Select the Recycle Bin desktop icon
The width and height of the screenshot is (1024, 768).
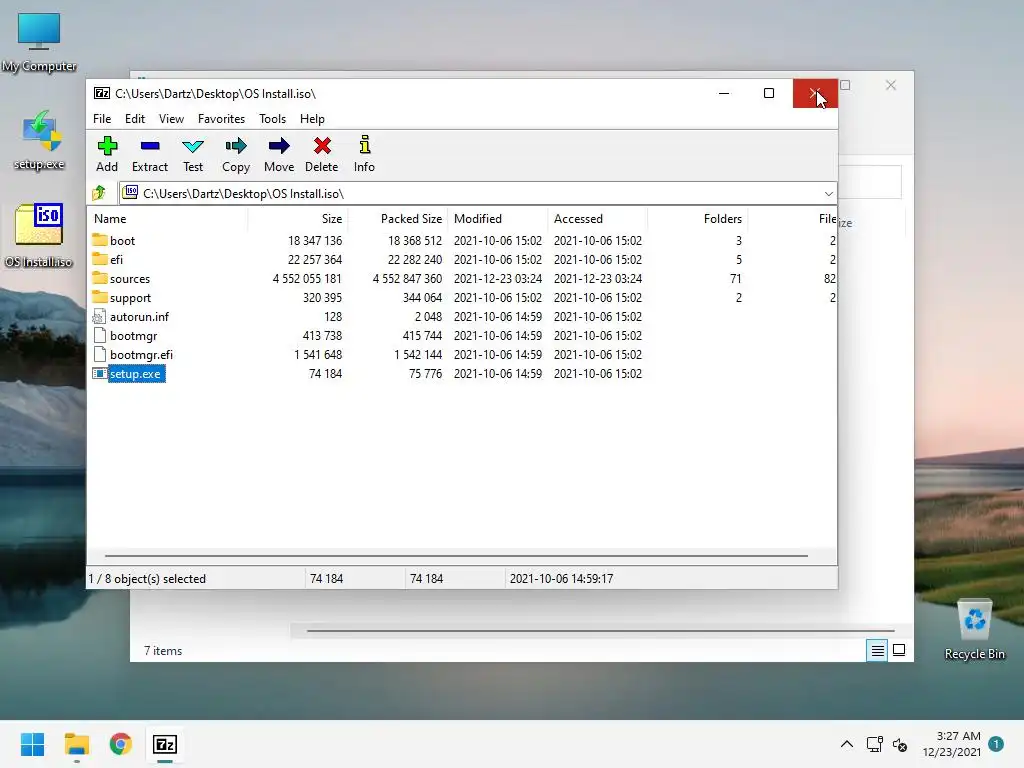974,630
